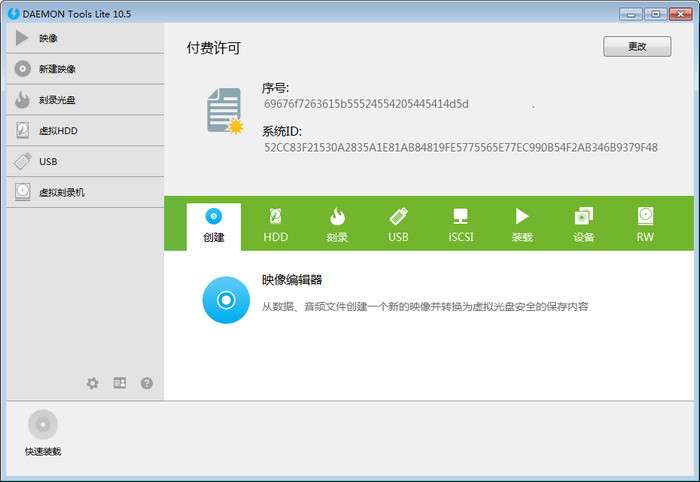
Task: Switch to the 设备 devices tab
Action: pyautogui.click(x=583, y=225)
